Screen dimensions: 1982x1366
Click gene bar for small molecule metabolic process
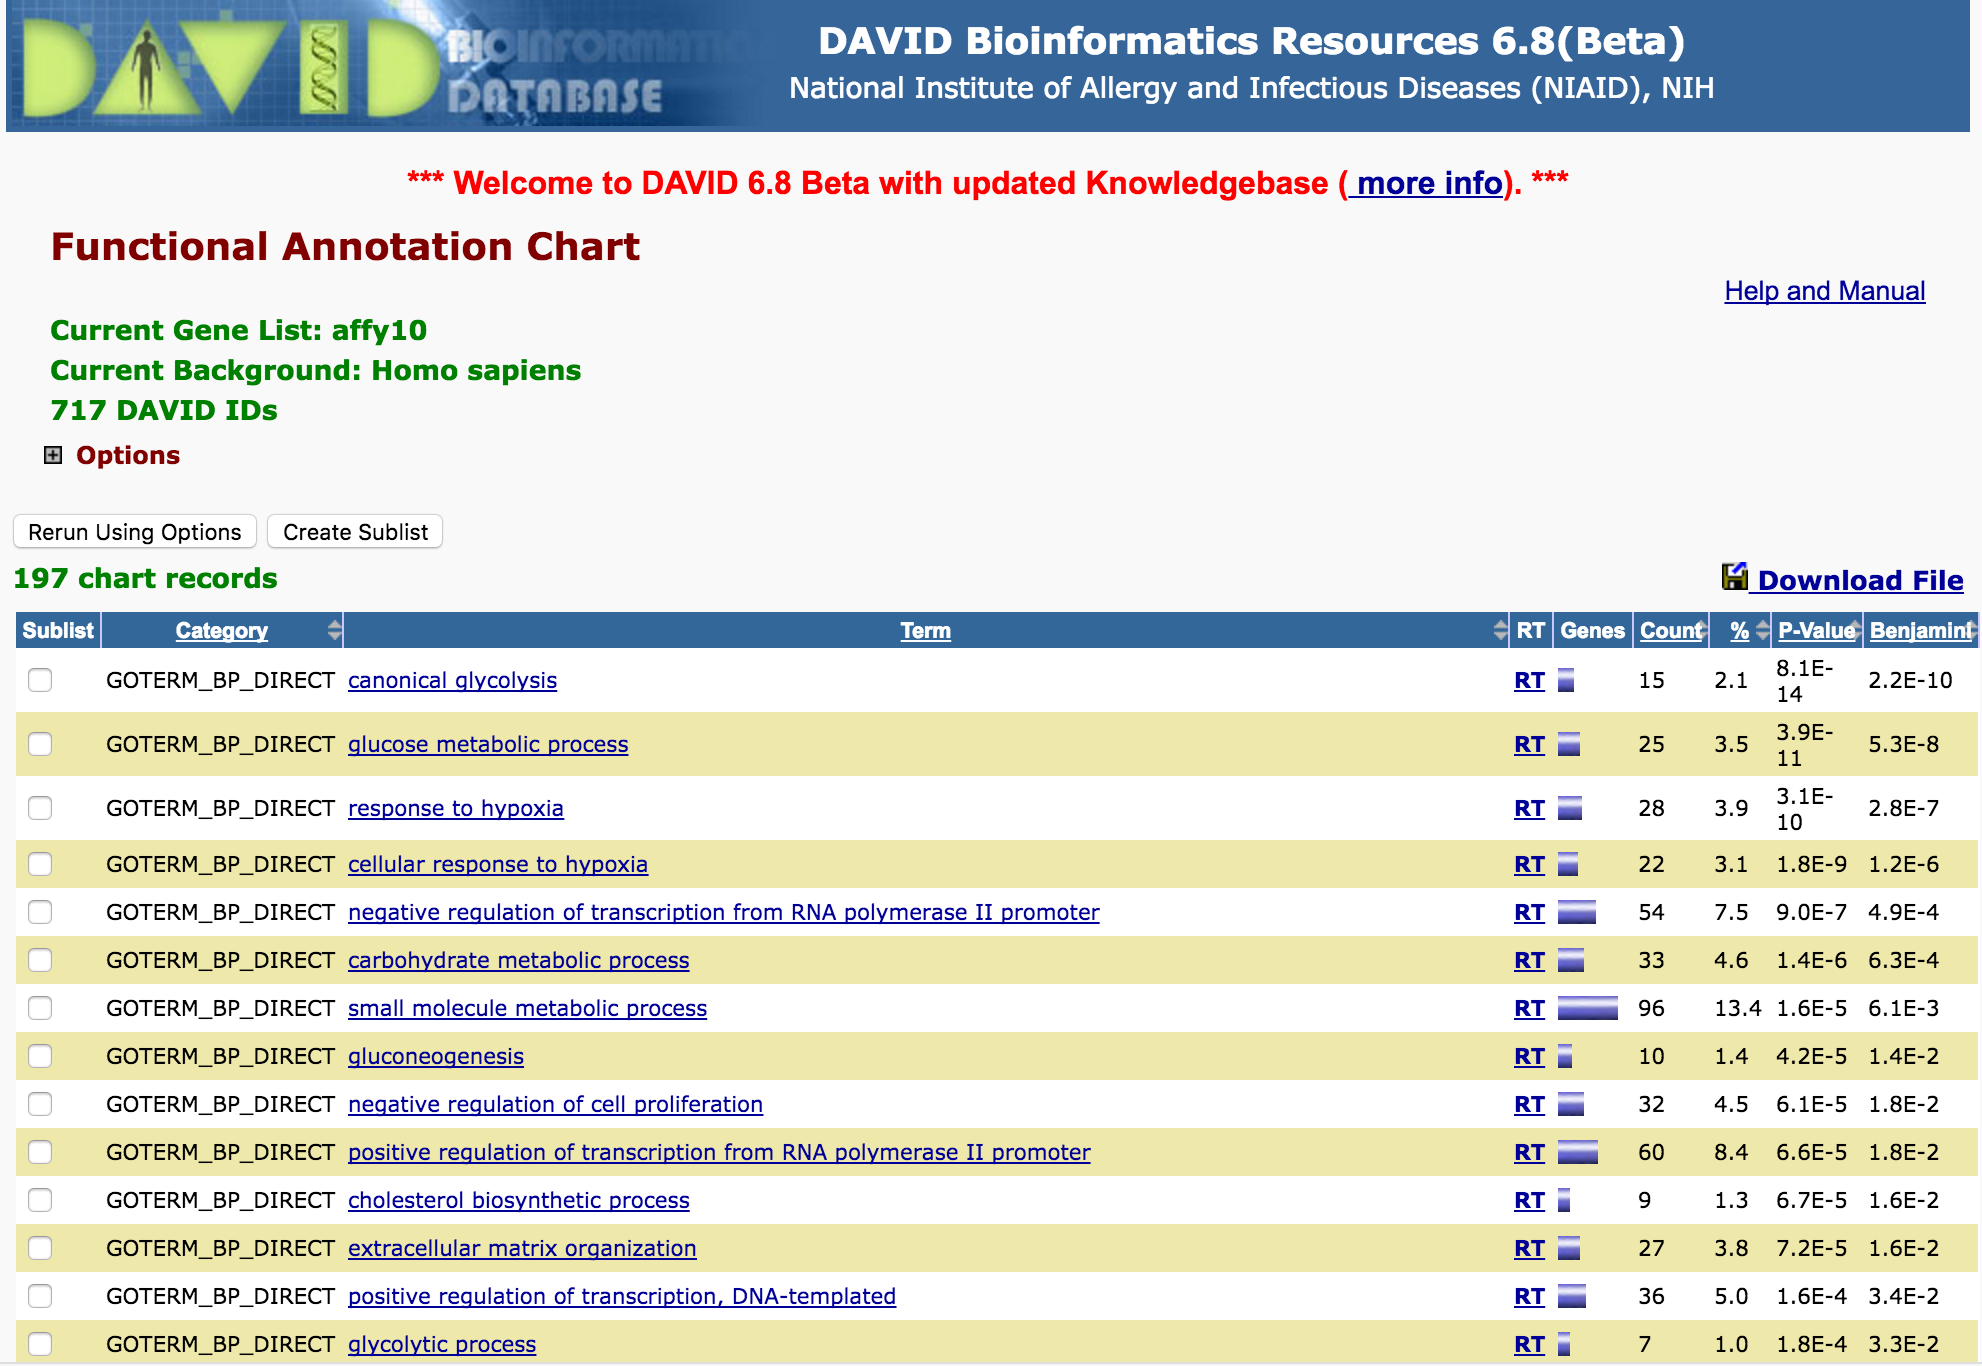click(x=1588, y=1008)
